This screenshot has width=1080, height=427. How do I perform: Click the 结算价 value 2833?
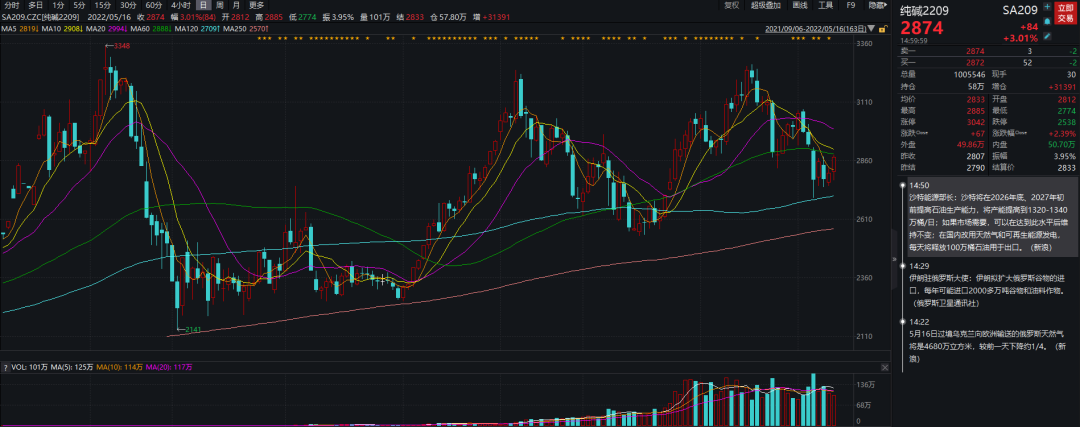click(x=1066, y=168)
